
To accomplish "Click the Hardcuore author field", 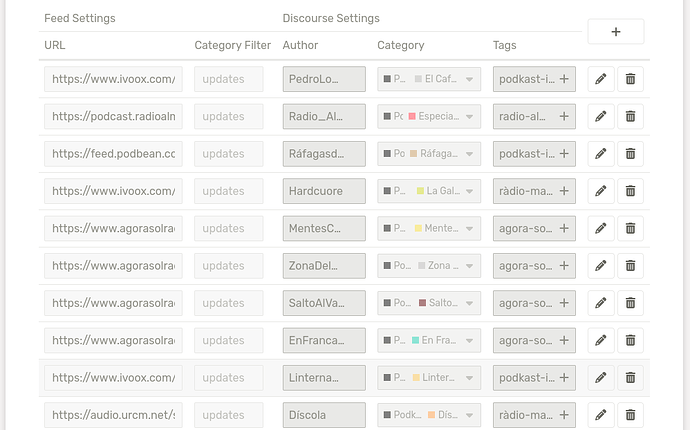I will [324, 191].
